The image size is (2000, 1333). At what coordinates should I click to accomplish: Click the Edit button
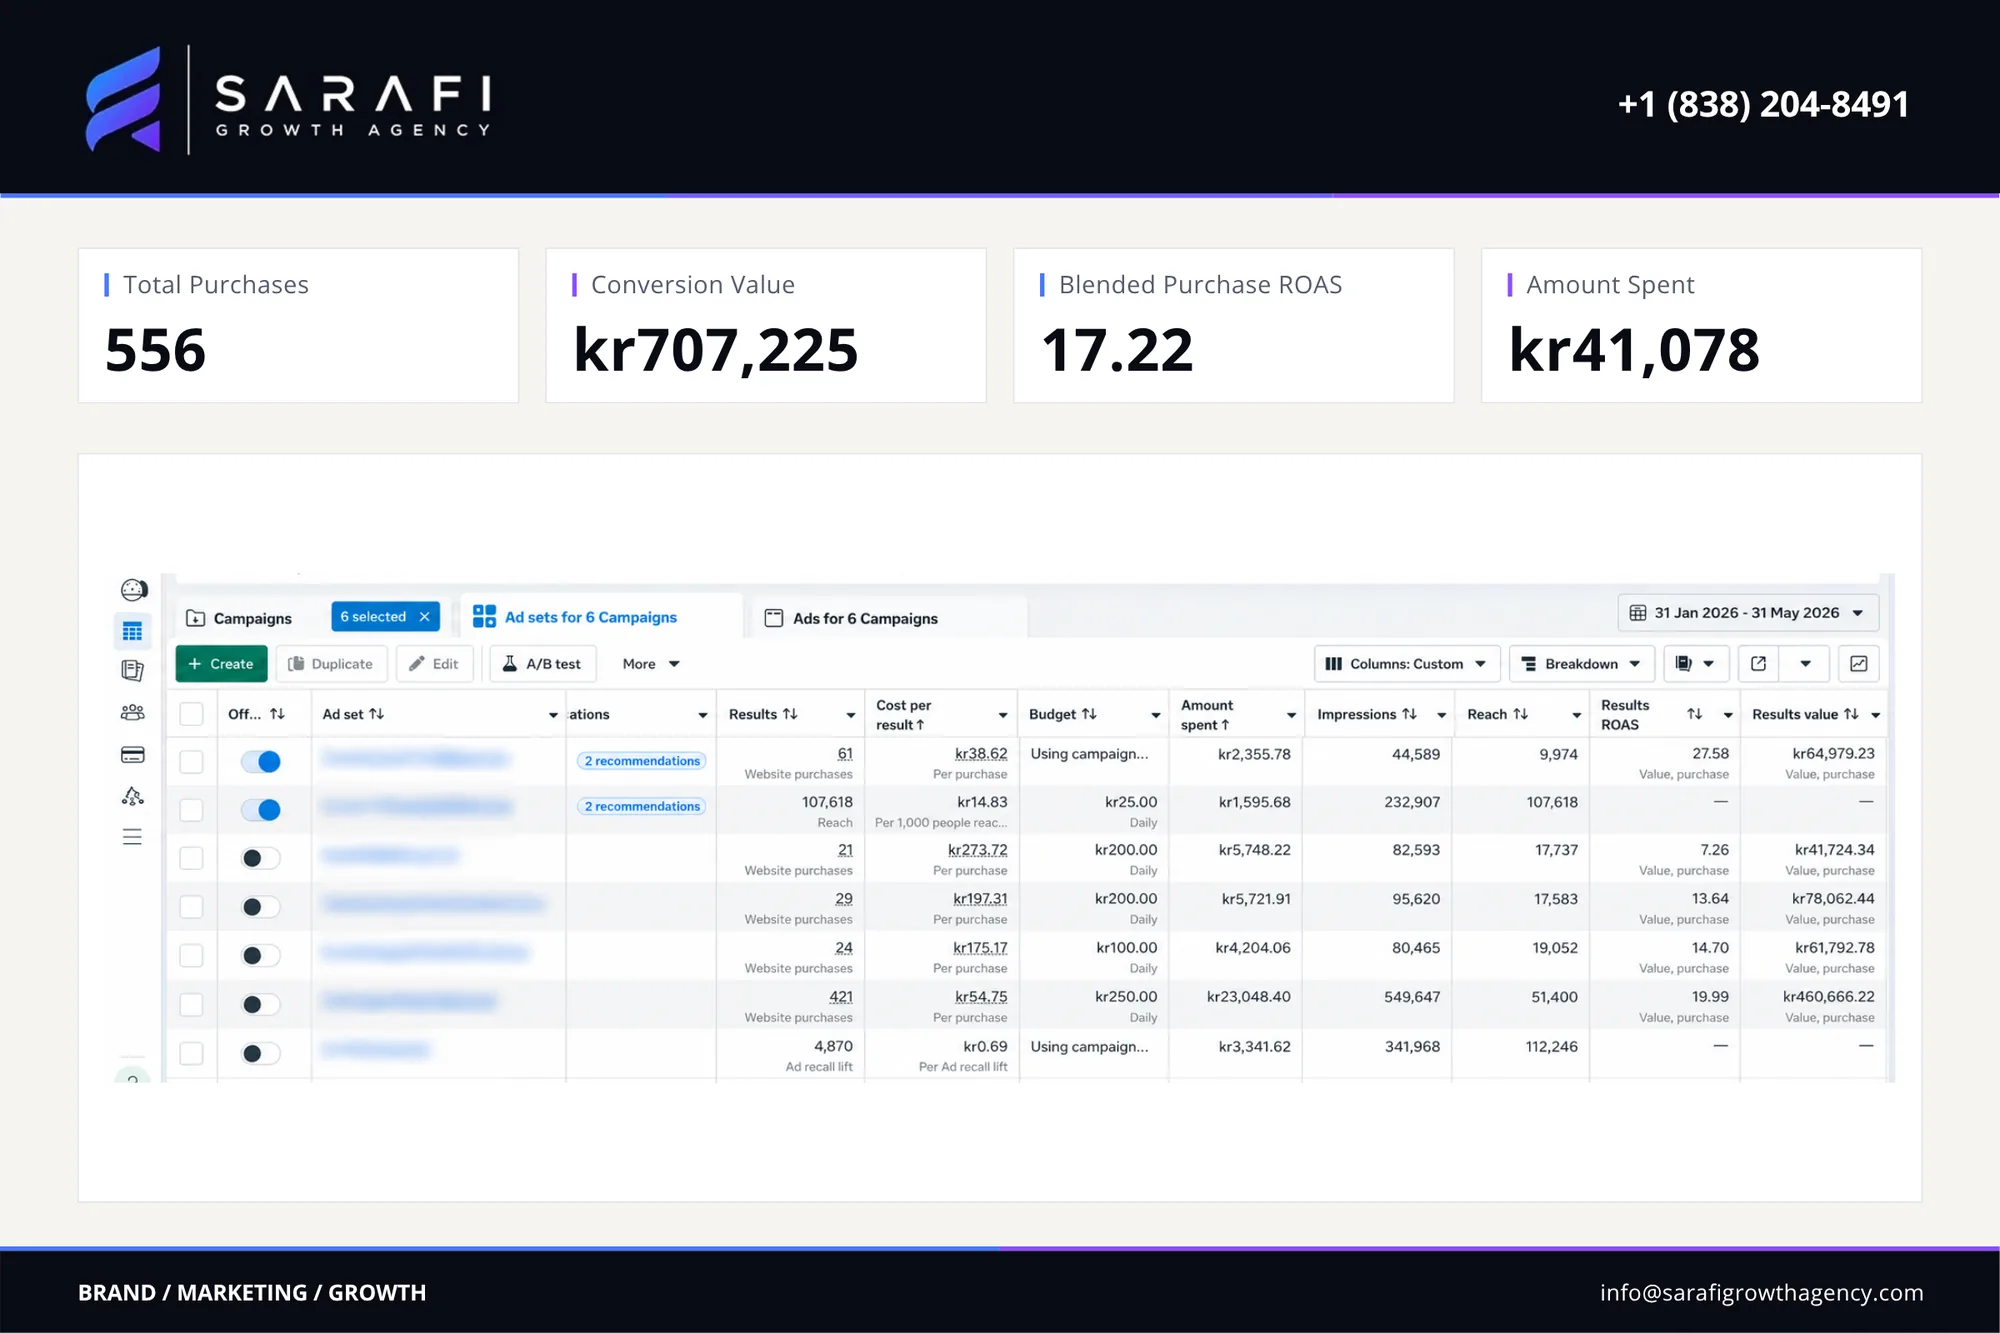coord(434,664)
